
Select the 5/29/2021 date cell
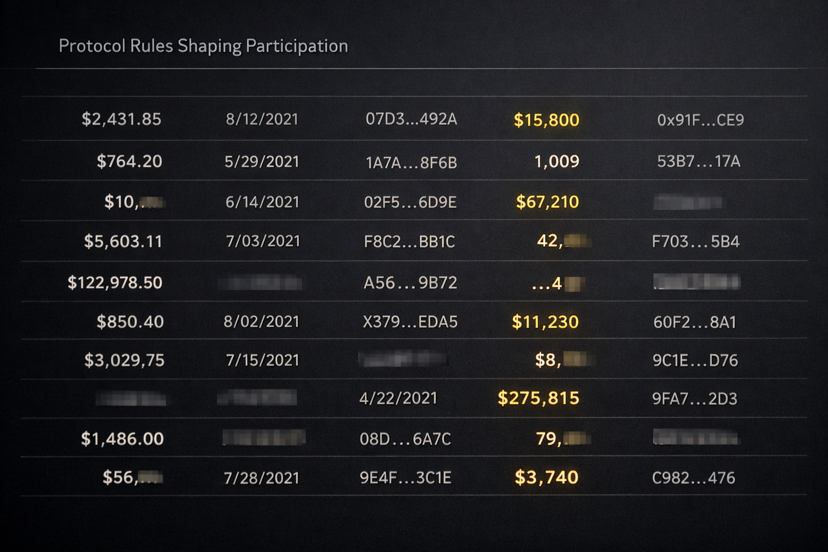[x=262, y=162]
